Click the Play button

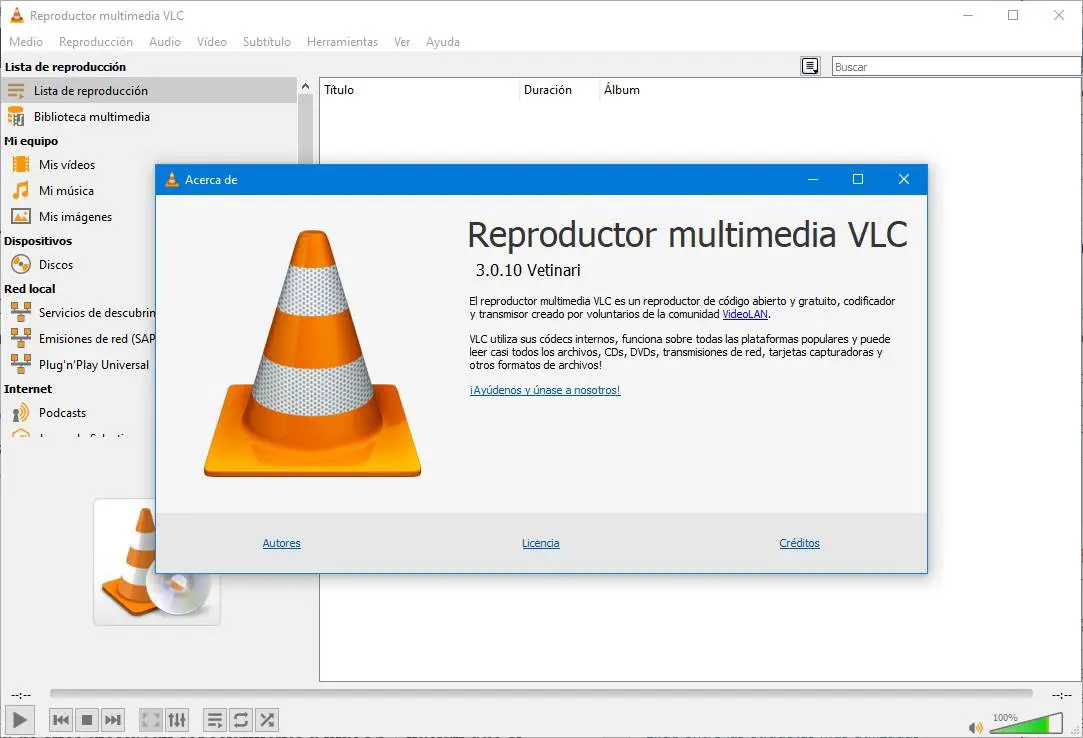[19, 720]
